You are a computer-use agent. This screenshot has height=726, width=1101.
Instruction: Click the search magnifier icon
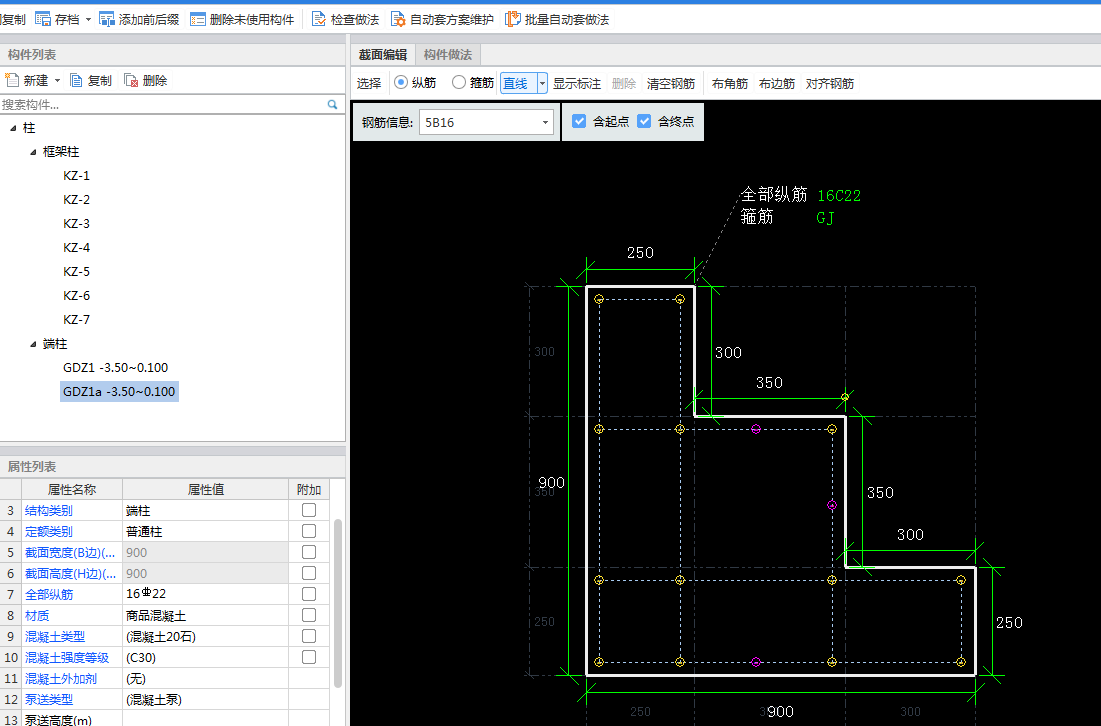click(x=332, y=105)
